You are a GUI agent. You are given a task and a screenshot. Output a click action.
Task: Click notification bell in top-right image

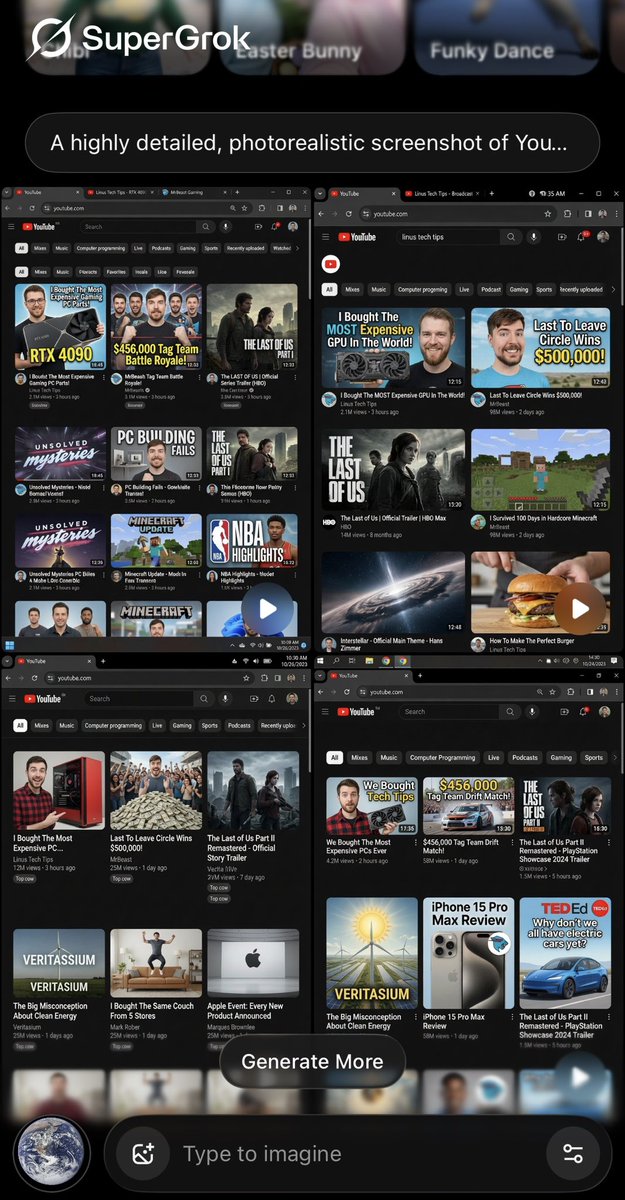(581, 237)
